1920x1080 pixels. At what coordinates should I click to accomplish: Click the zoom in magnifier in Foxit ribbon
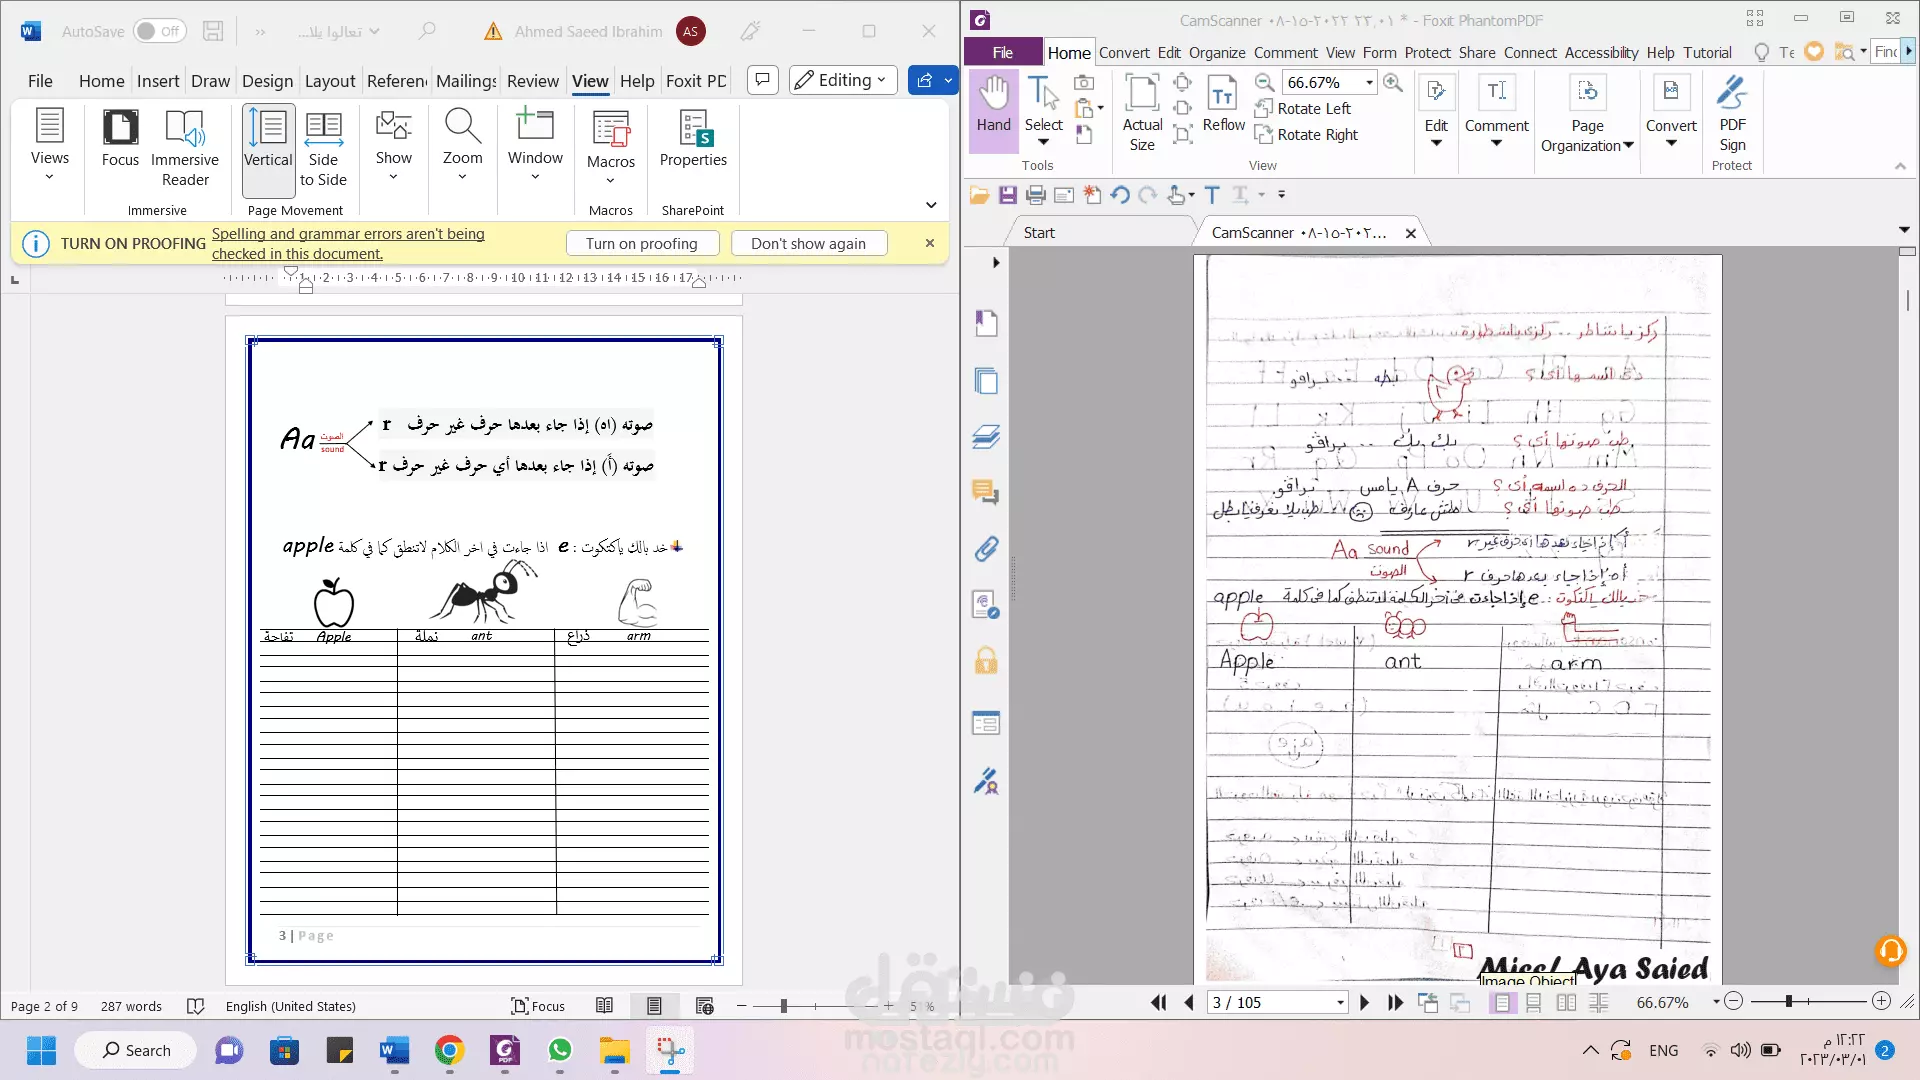(1392, 82)
